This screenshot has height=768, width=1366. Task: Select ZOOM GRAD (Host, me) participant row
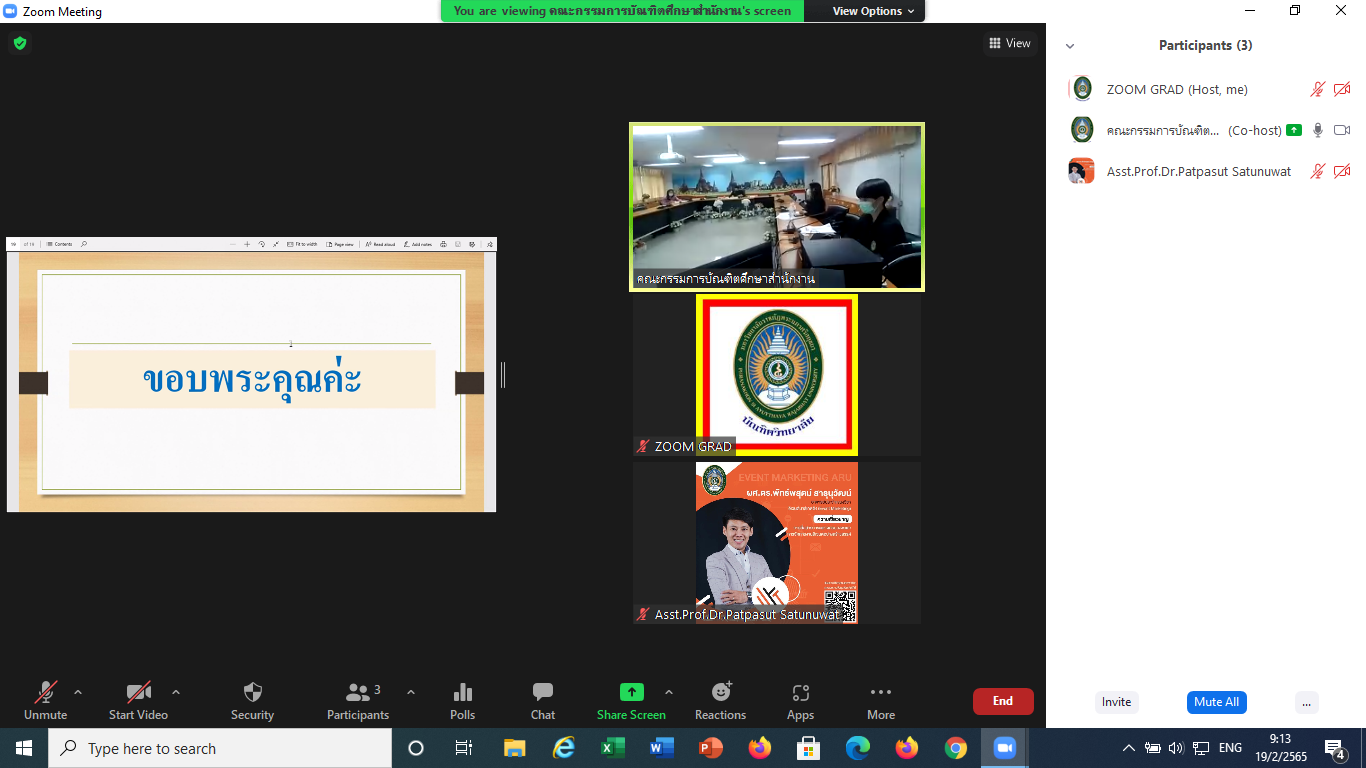coord(1206,89)
